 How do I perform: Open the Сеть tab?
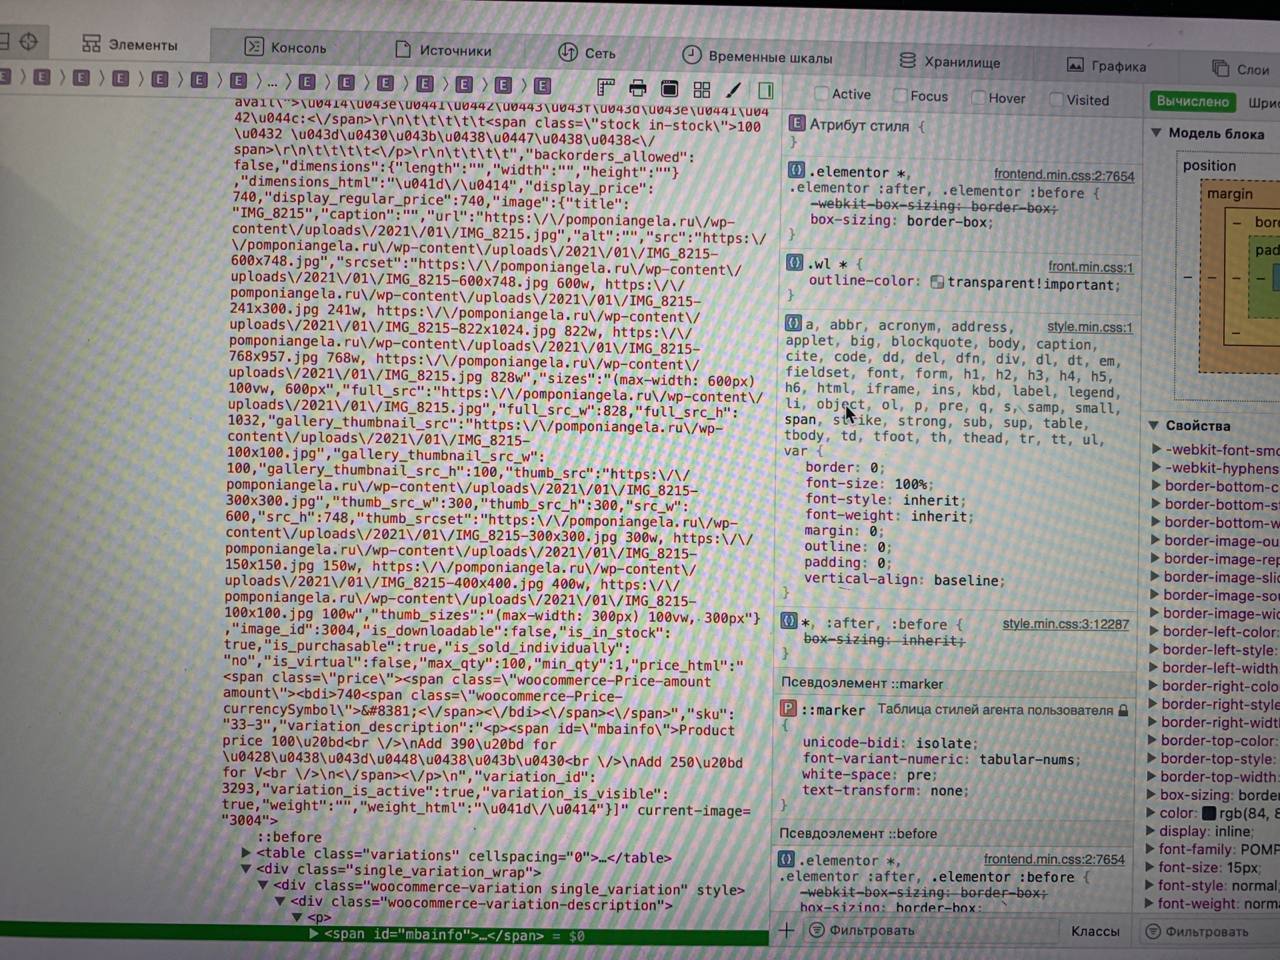coord(587,53)
